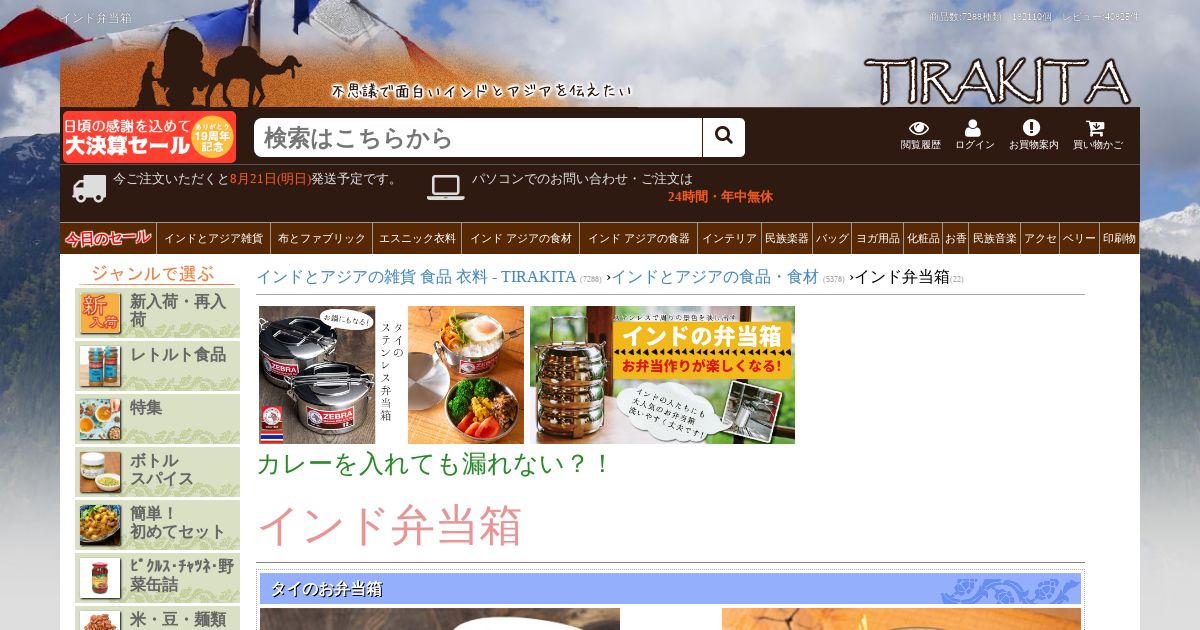Open 民族楽器 menu item
The height and width of the screenshot is (630, 1200).
click(787, 238)
